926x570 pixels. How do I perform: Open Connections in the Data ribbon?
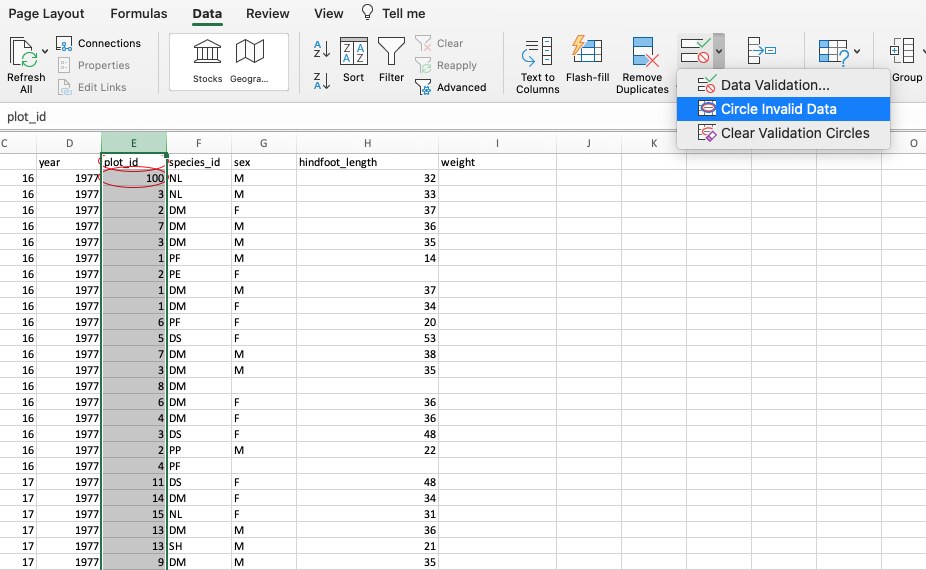(x=99, y=43)
